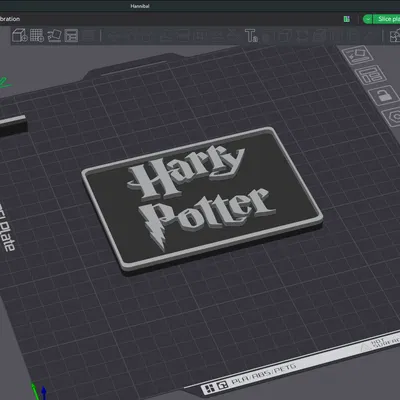The image size is (400, 400).
Task: Click the Add model cube icon
Action: (19, 35)
